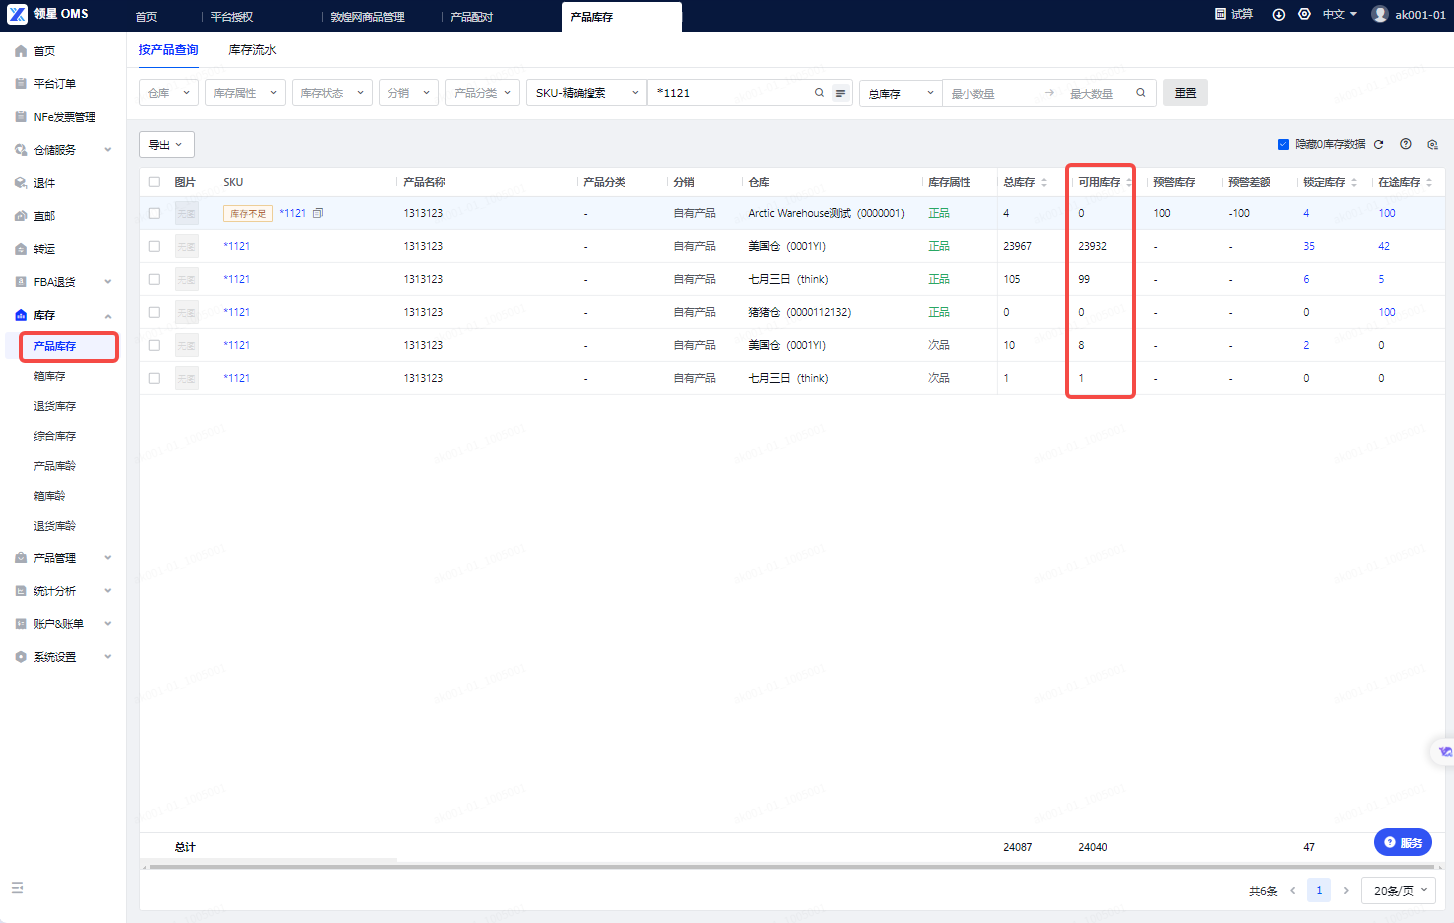Toggle the 隐藏0库存数据 checkbox

(1283, 144)
